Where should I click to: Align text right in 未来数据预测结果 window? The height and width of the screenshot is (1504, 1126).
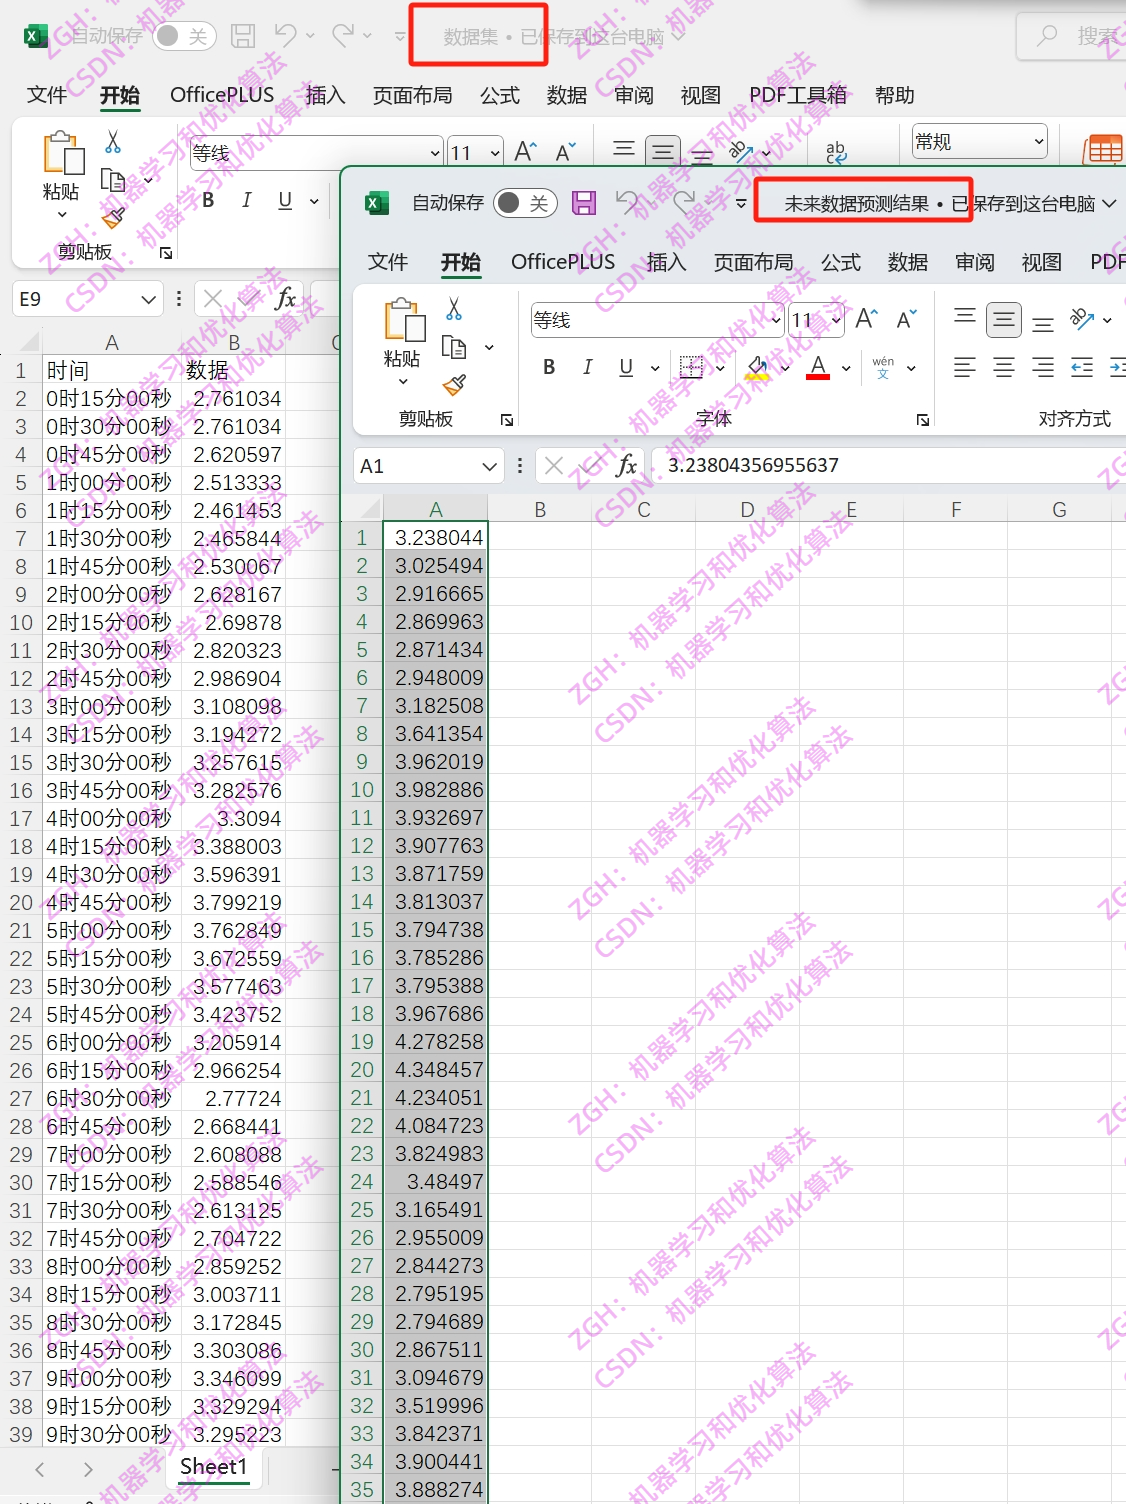[1043, 367]
